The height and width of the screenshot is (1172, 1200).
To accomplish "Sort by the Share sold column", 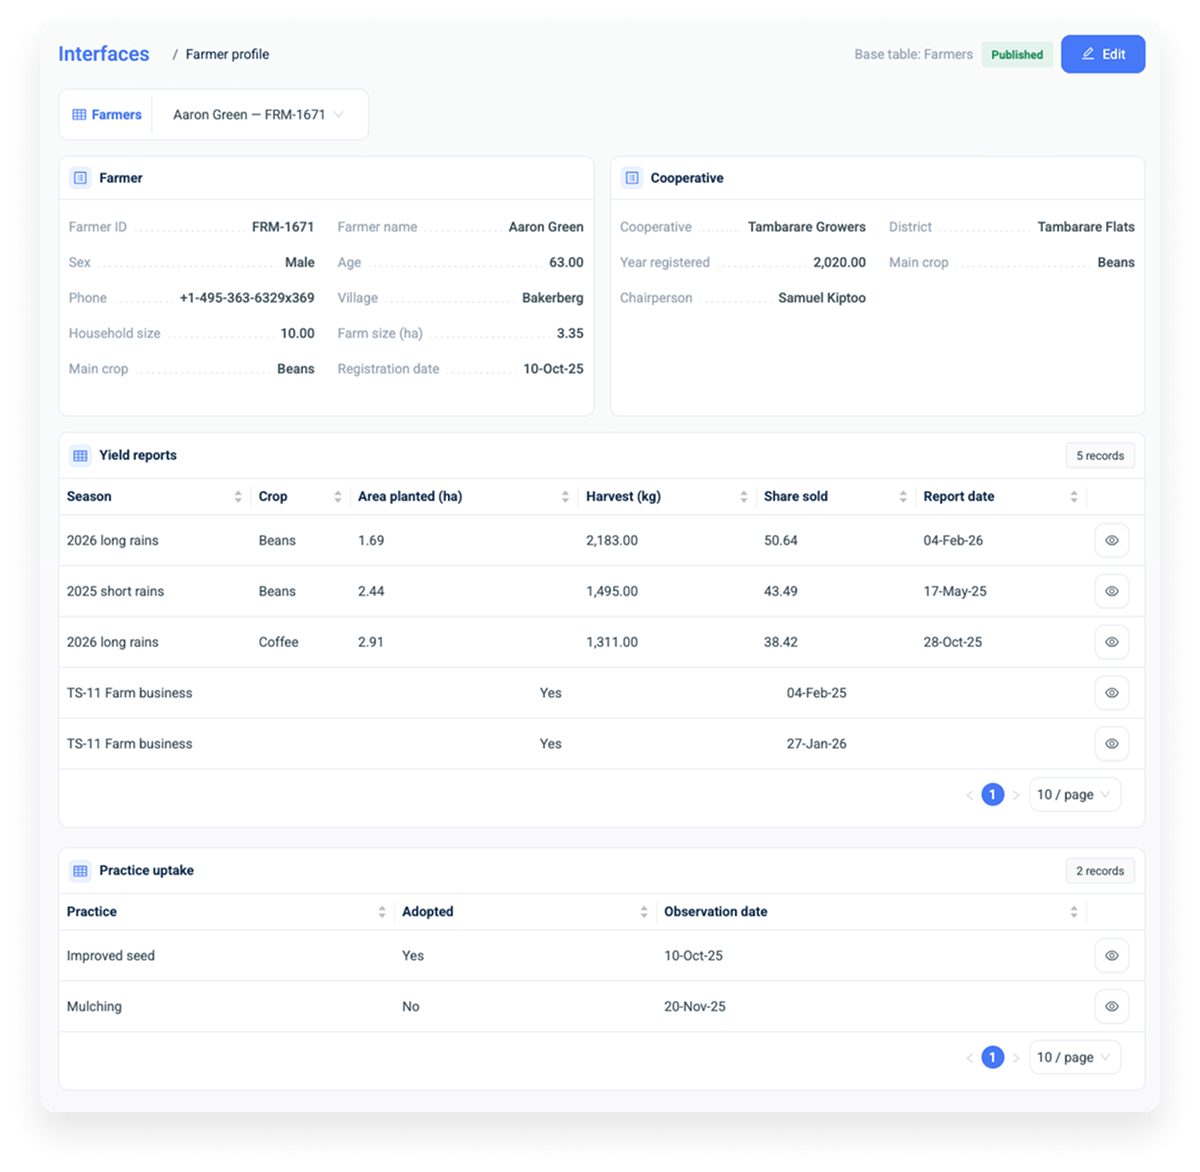I will (x=903, y=497).
